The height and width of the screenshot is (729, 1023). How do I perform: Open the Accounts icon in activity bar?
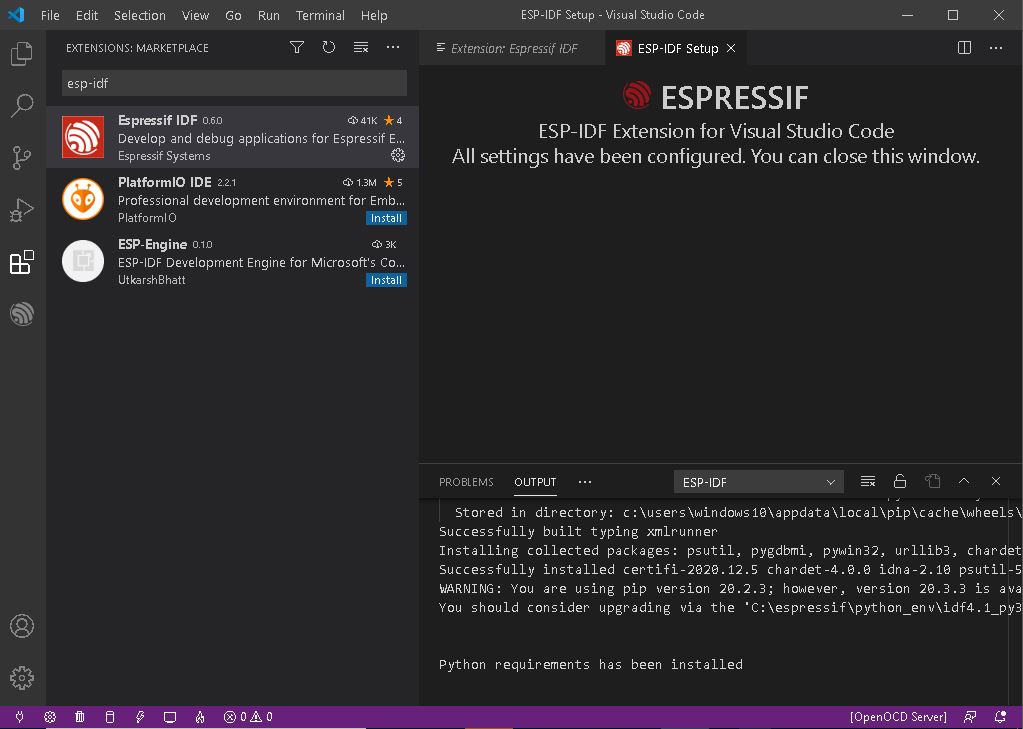[22, 625]
